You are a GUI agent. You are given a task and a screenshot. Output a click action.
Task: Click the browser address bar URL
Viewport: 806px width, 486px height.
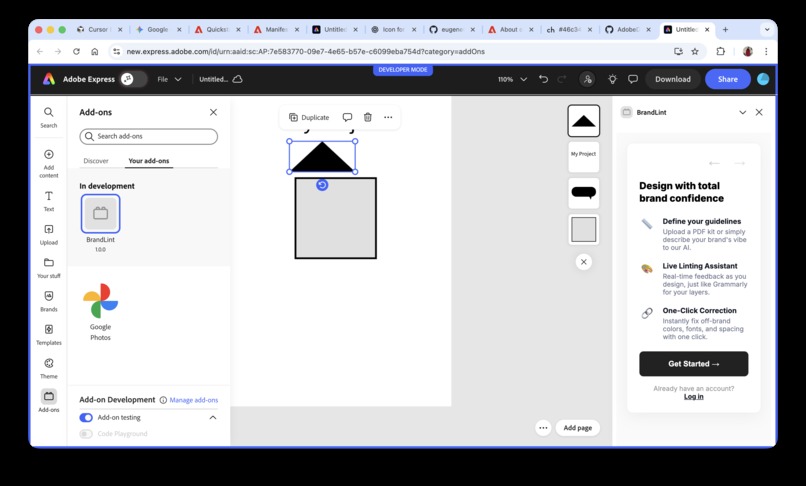tap(305, 51)
